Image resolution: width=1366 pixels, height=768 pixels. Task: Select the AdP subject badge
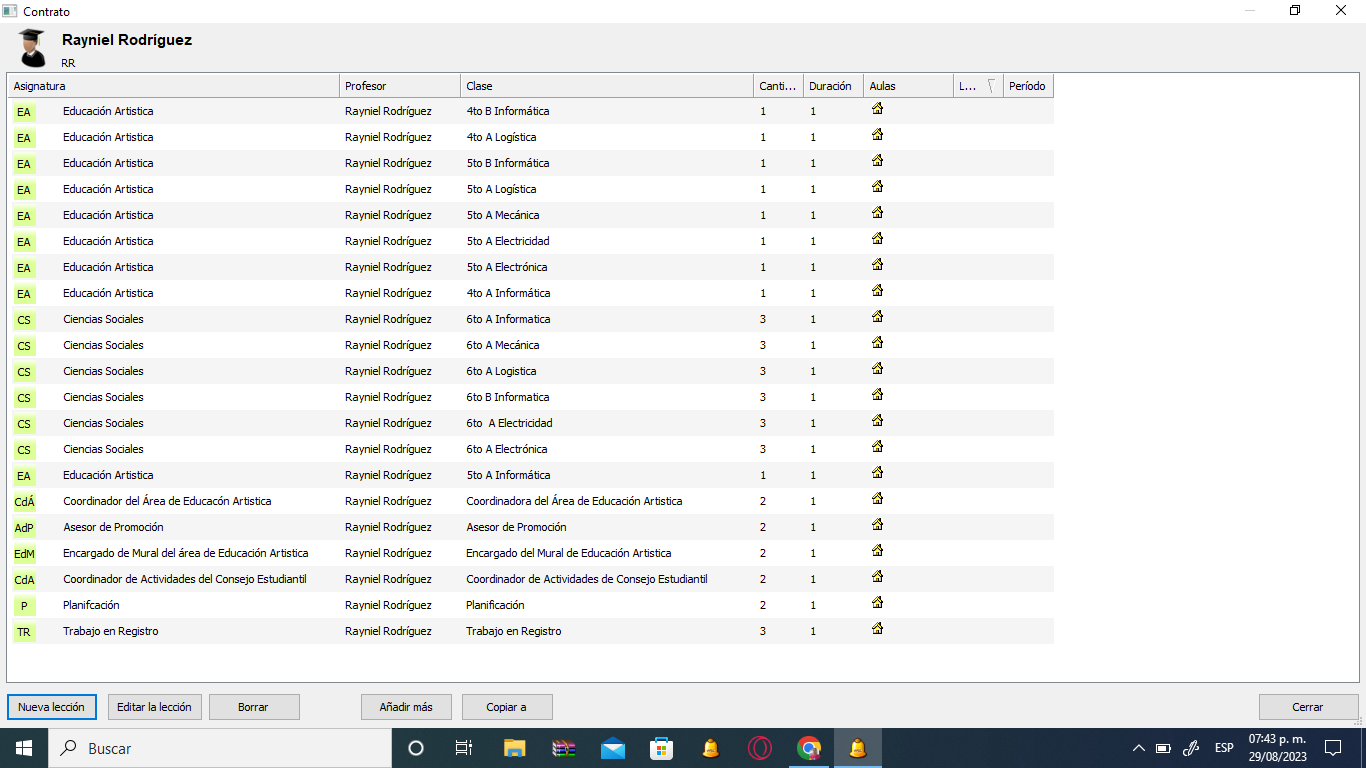pos(24,528)
